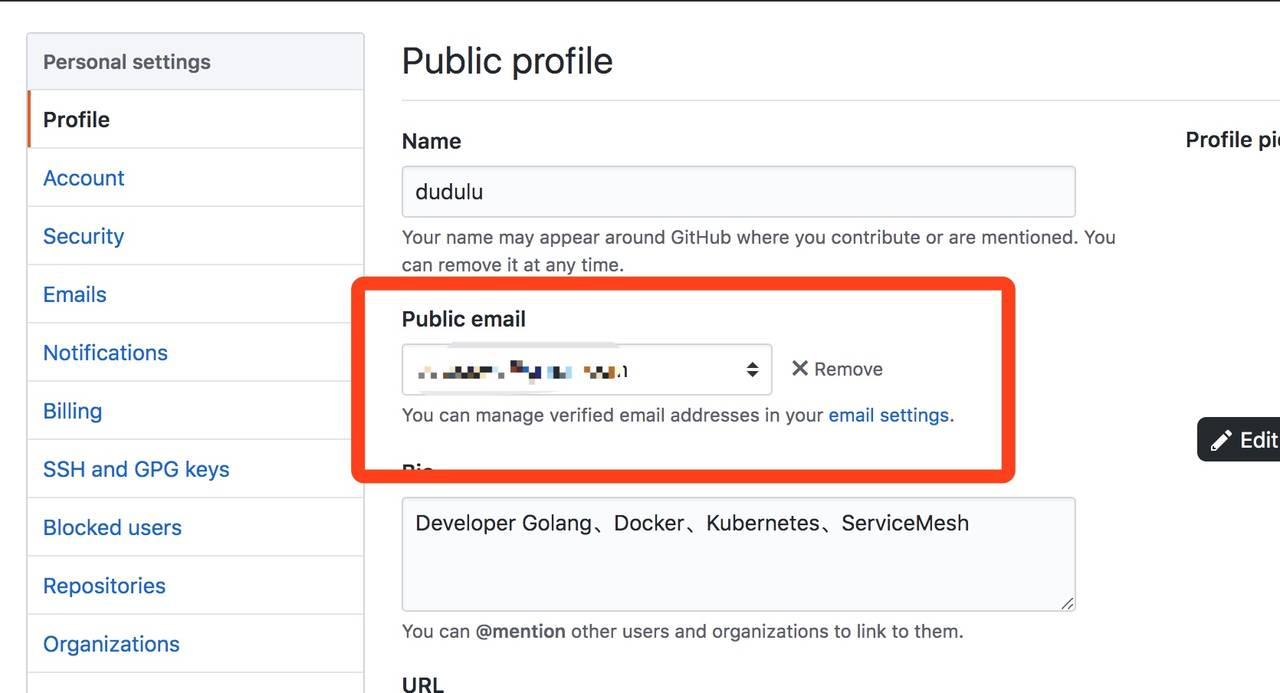Viewport: 1280px width, 693px height.
Task: Open the Profile settings tab
Action: [x=77, y=120]
